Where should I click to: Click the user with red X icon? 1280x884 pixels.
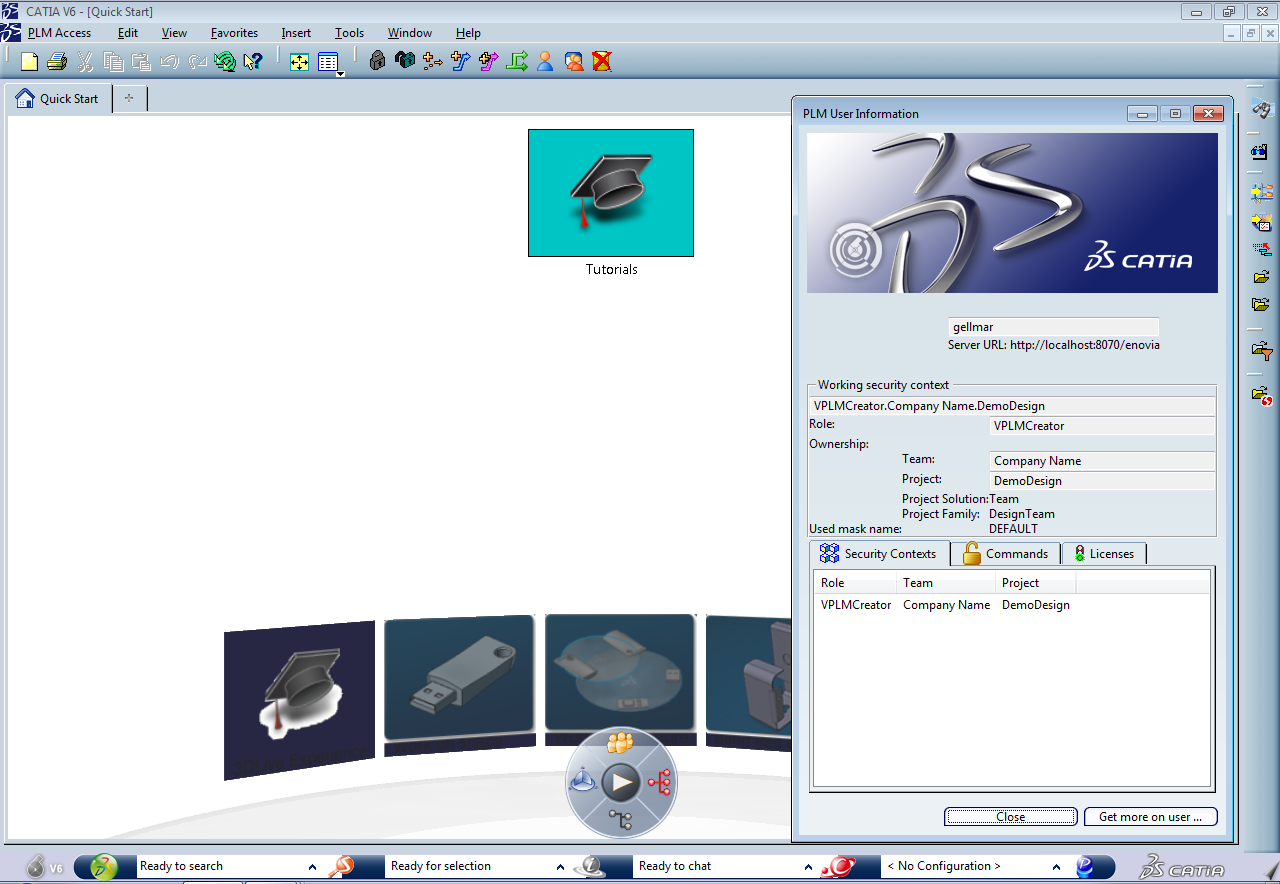tap(601, 61)
